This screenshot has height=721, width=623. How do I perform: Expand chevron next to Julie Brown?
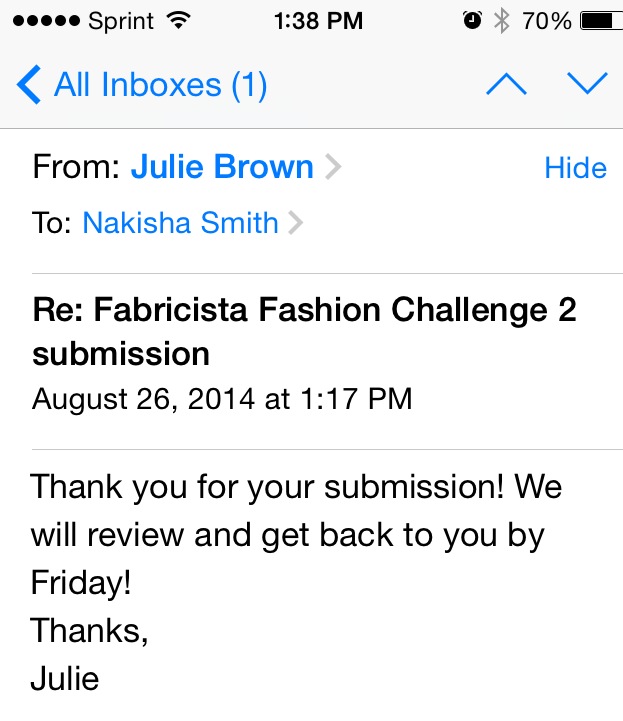click(333, 167)
